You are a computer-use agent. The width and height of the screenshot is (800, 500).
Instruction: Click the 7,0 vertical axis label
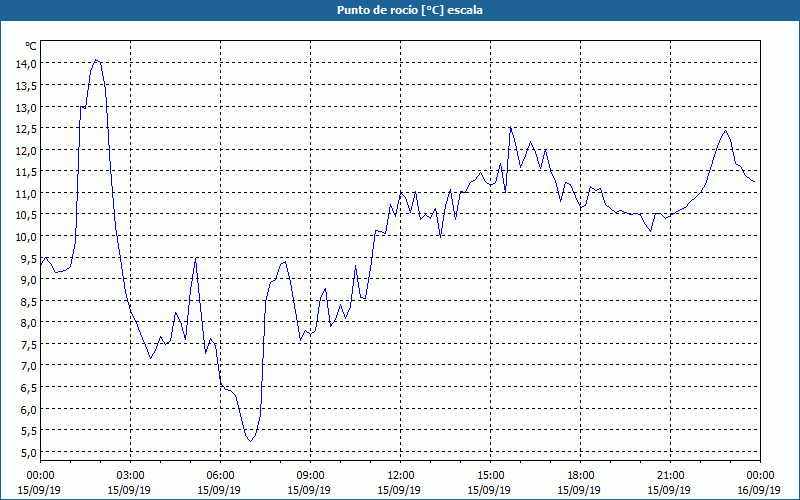click(29, 366)
